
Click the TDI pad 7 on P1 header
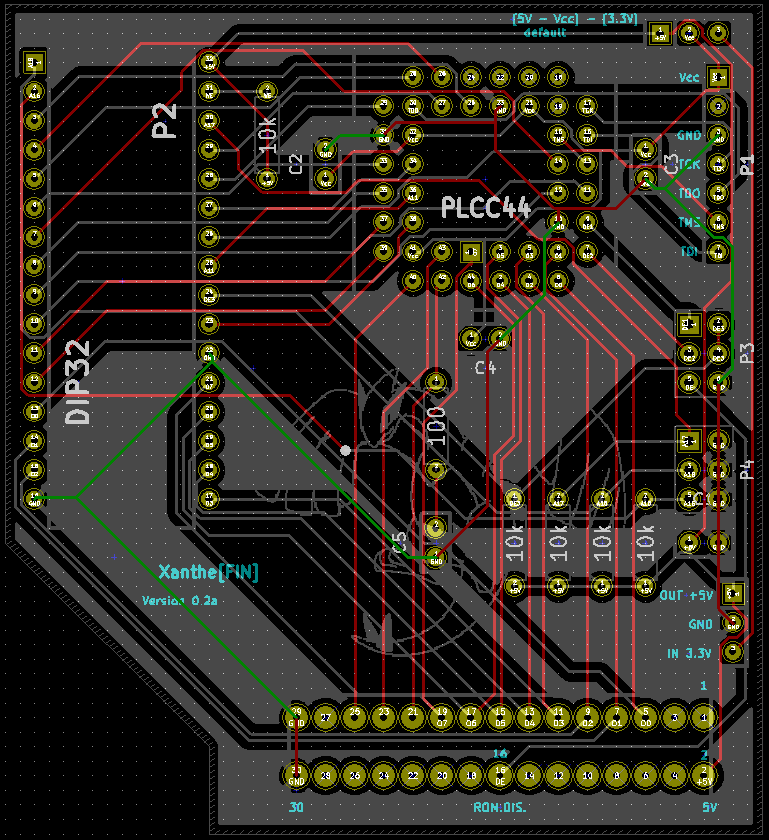tap(717, 251)
